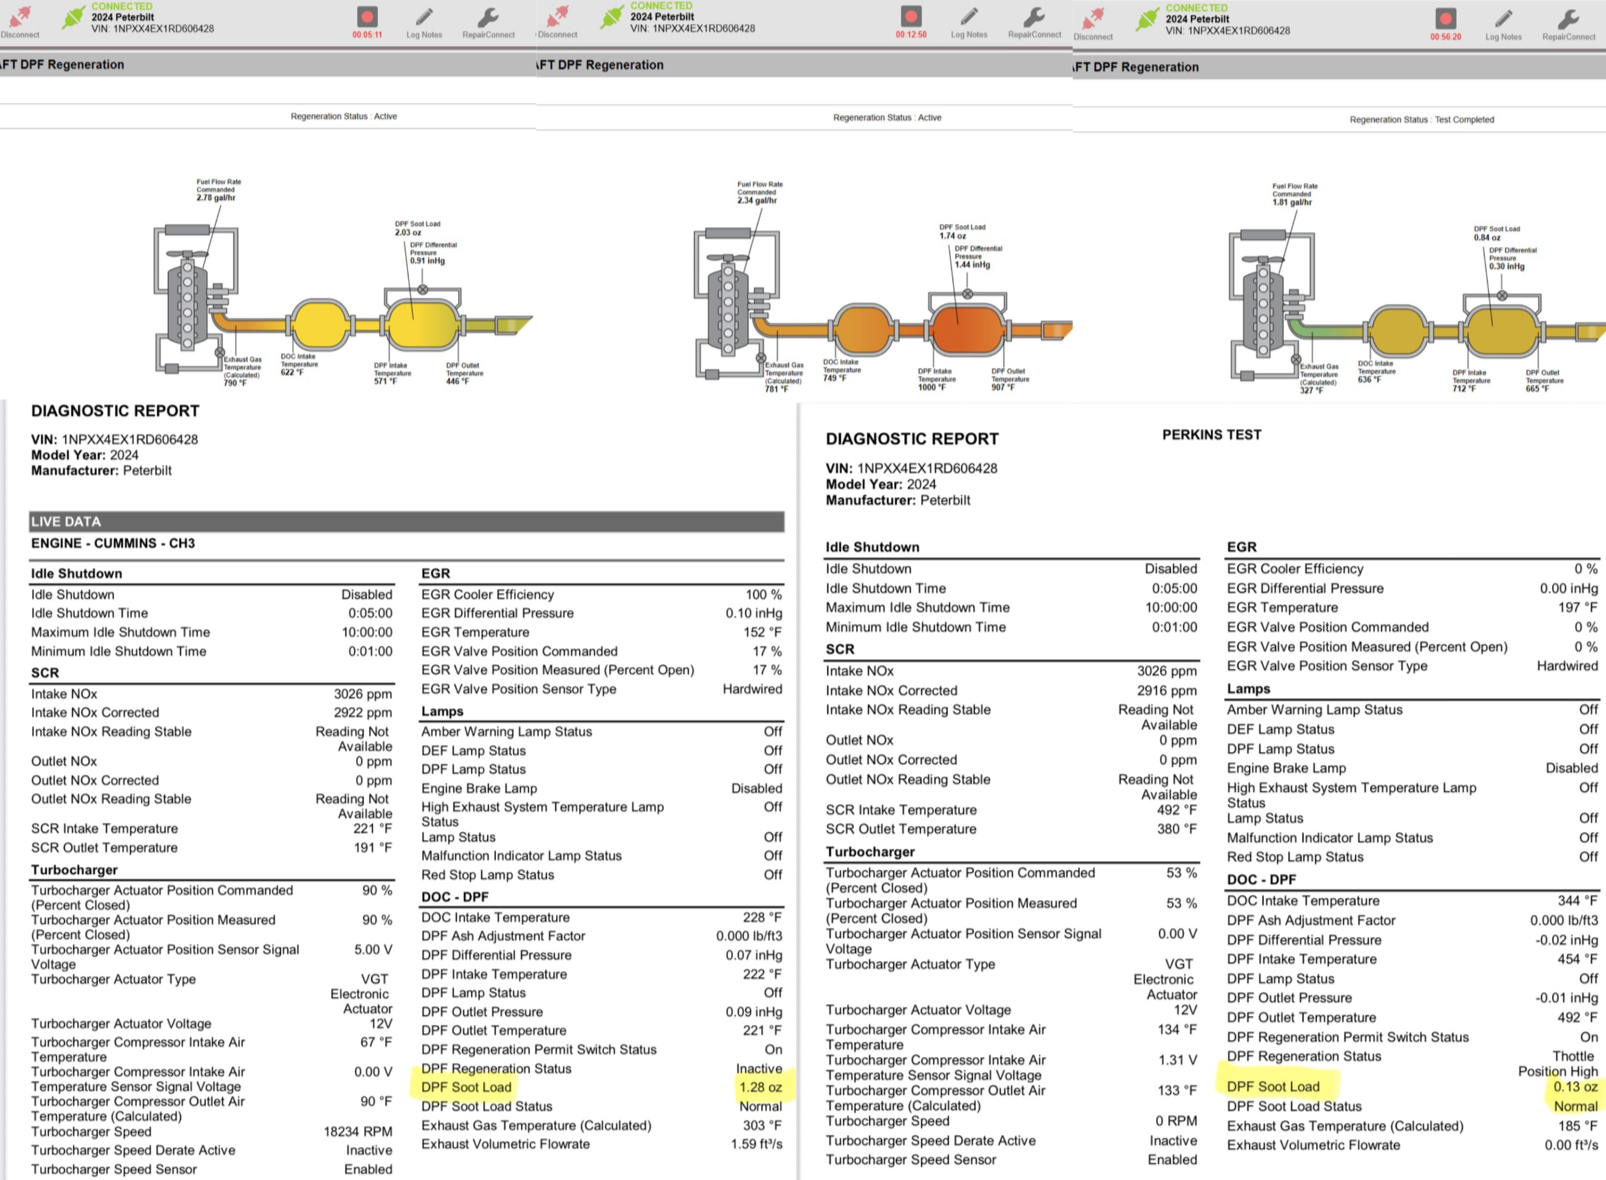This screenshot has width=1606, height=1180.
Task: Click 'ENGINE - CUMMINS - CH3' heading
Action: point(113,543)
